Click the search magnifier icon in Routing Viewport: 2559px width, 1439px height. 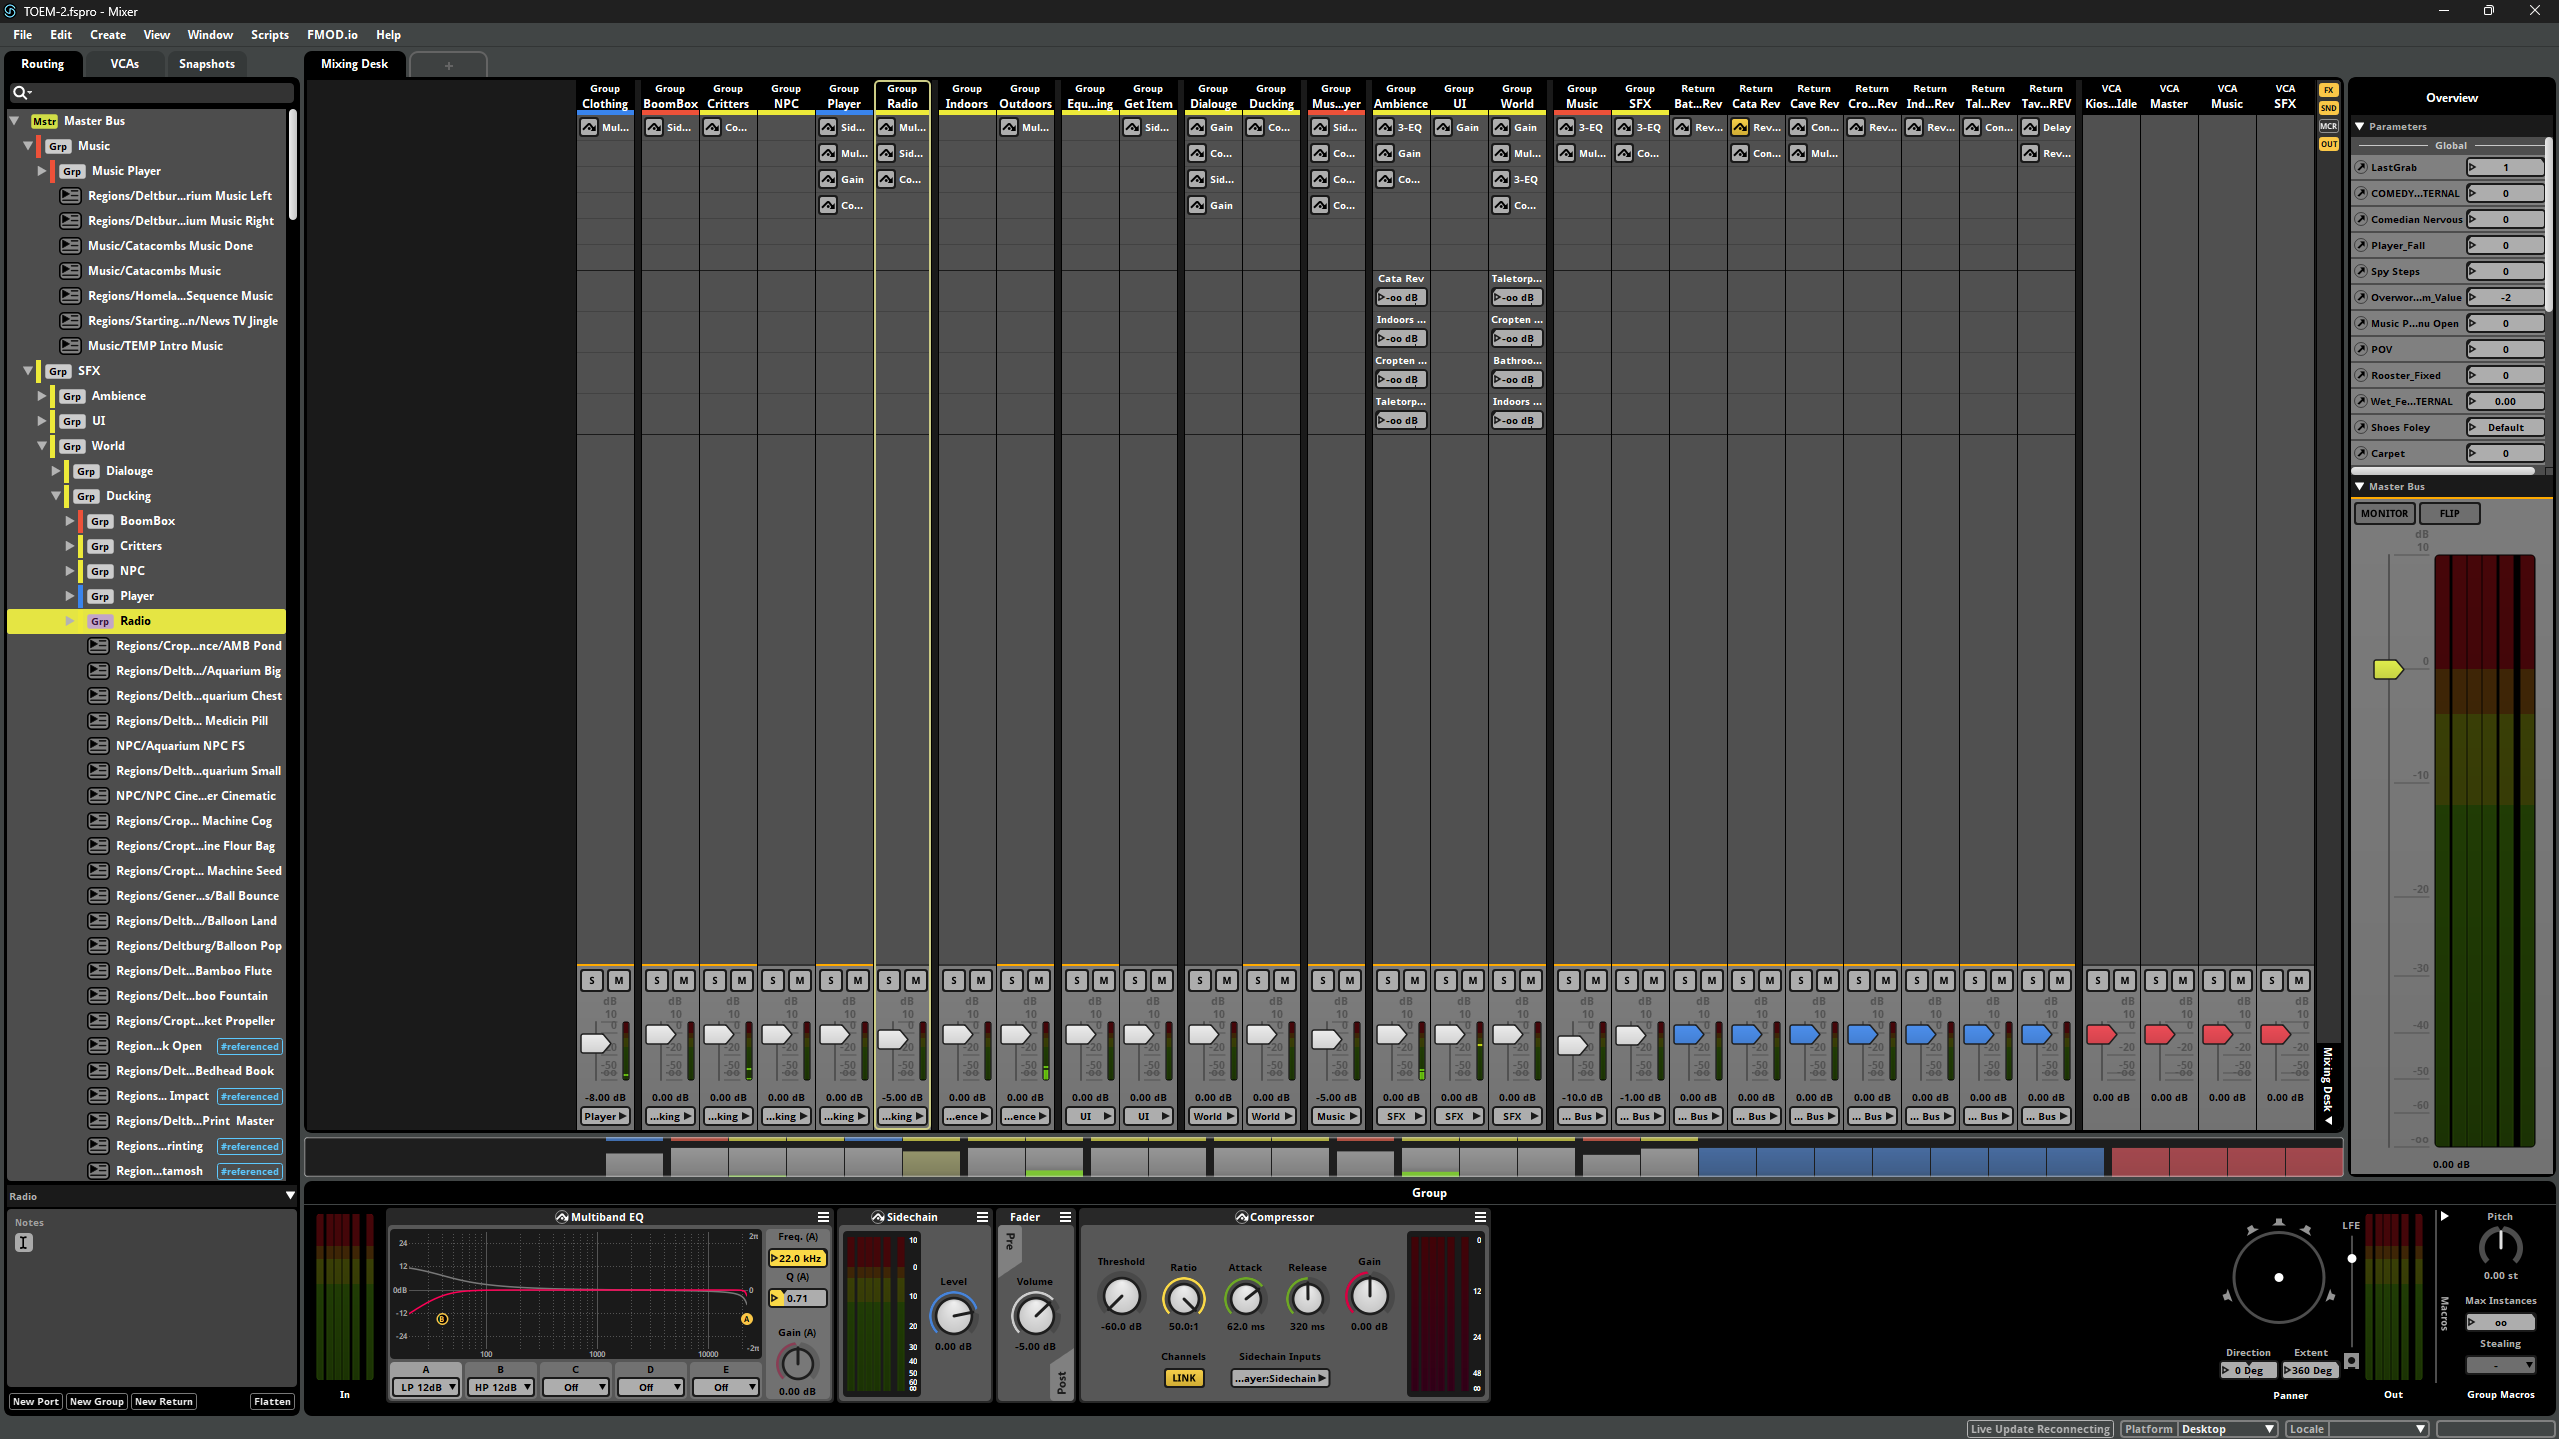(19, 92)
